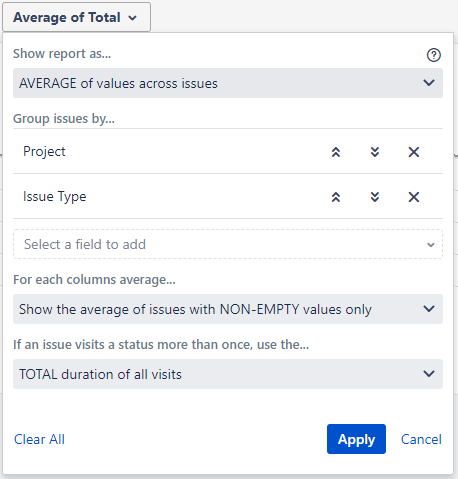
Task: Click small chevron in Select a field box
Action: (x=431, y=245)
